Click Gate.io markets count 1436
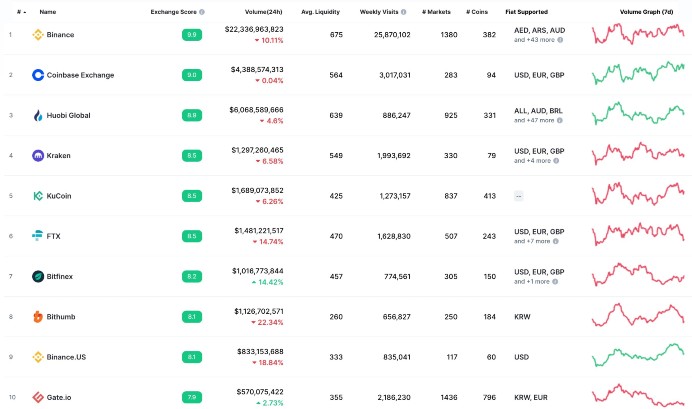This screenshot has height=409, width=692. (x=449, y=398)
